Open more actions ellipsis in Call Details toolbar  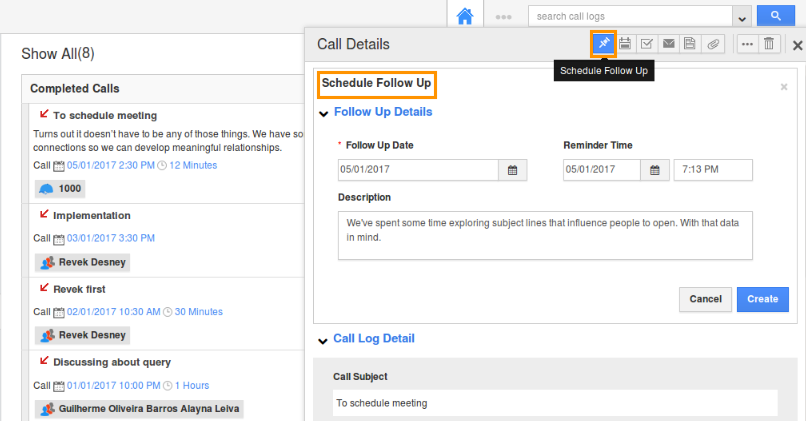(x=747, y=44)
